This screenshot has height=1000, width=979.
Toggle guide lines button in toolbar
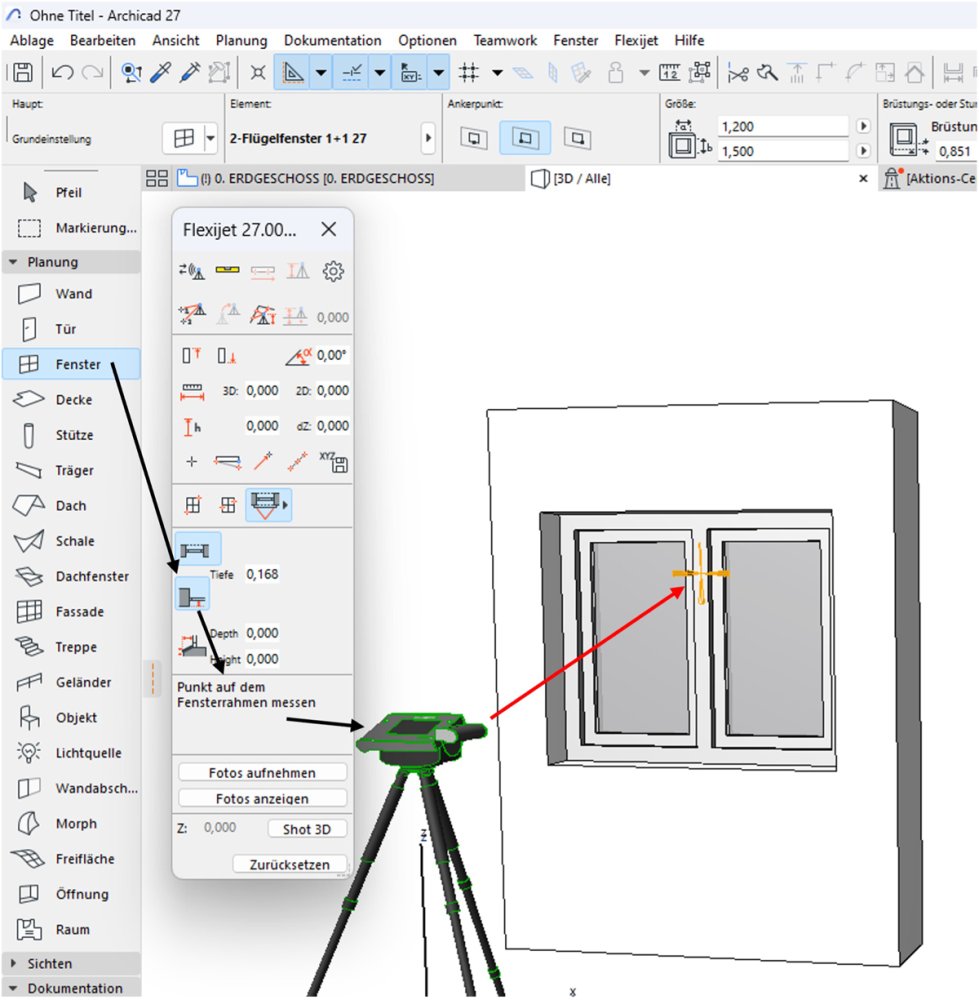(293, 72)
